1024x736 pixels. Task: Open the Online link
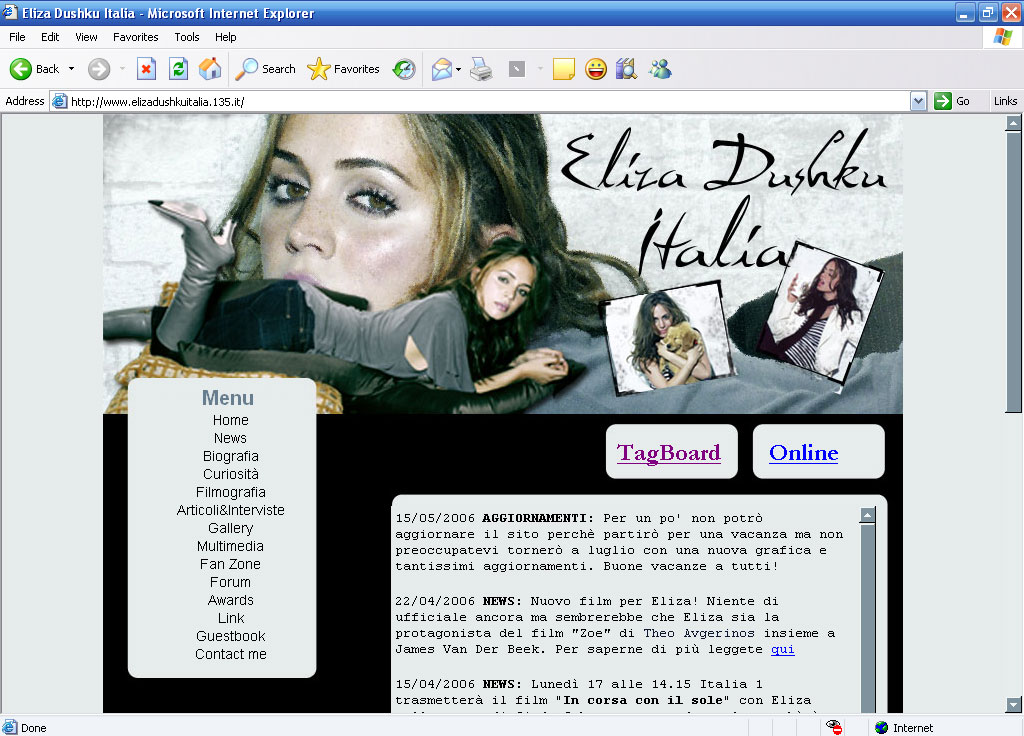tap(803, 453)
